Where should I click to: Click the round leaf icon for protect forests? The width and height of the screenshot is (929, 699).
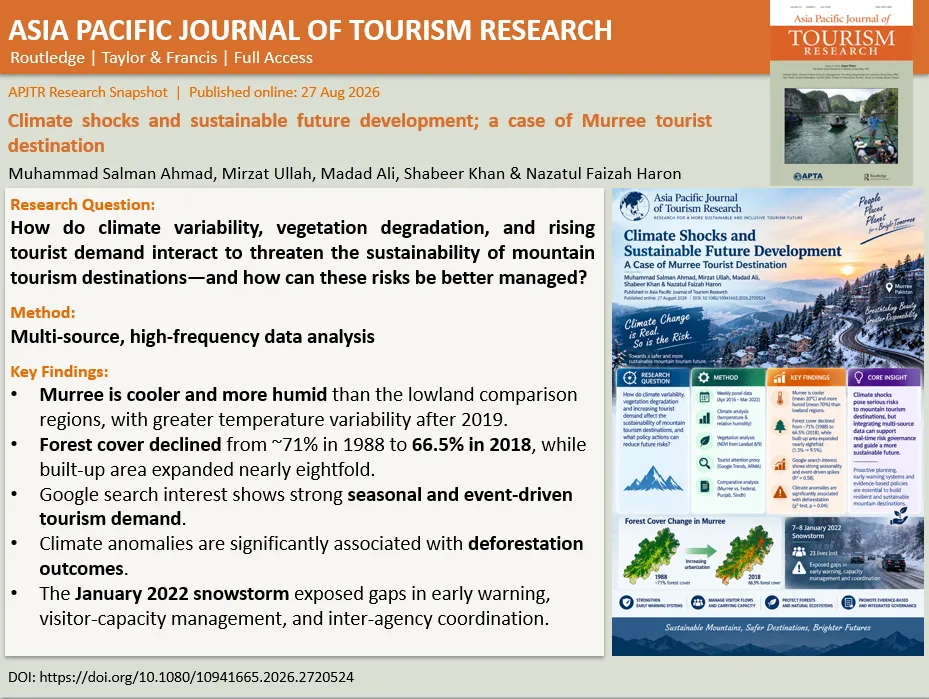coord(772,602)
